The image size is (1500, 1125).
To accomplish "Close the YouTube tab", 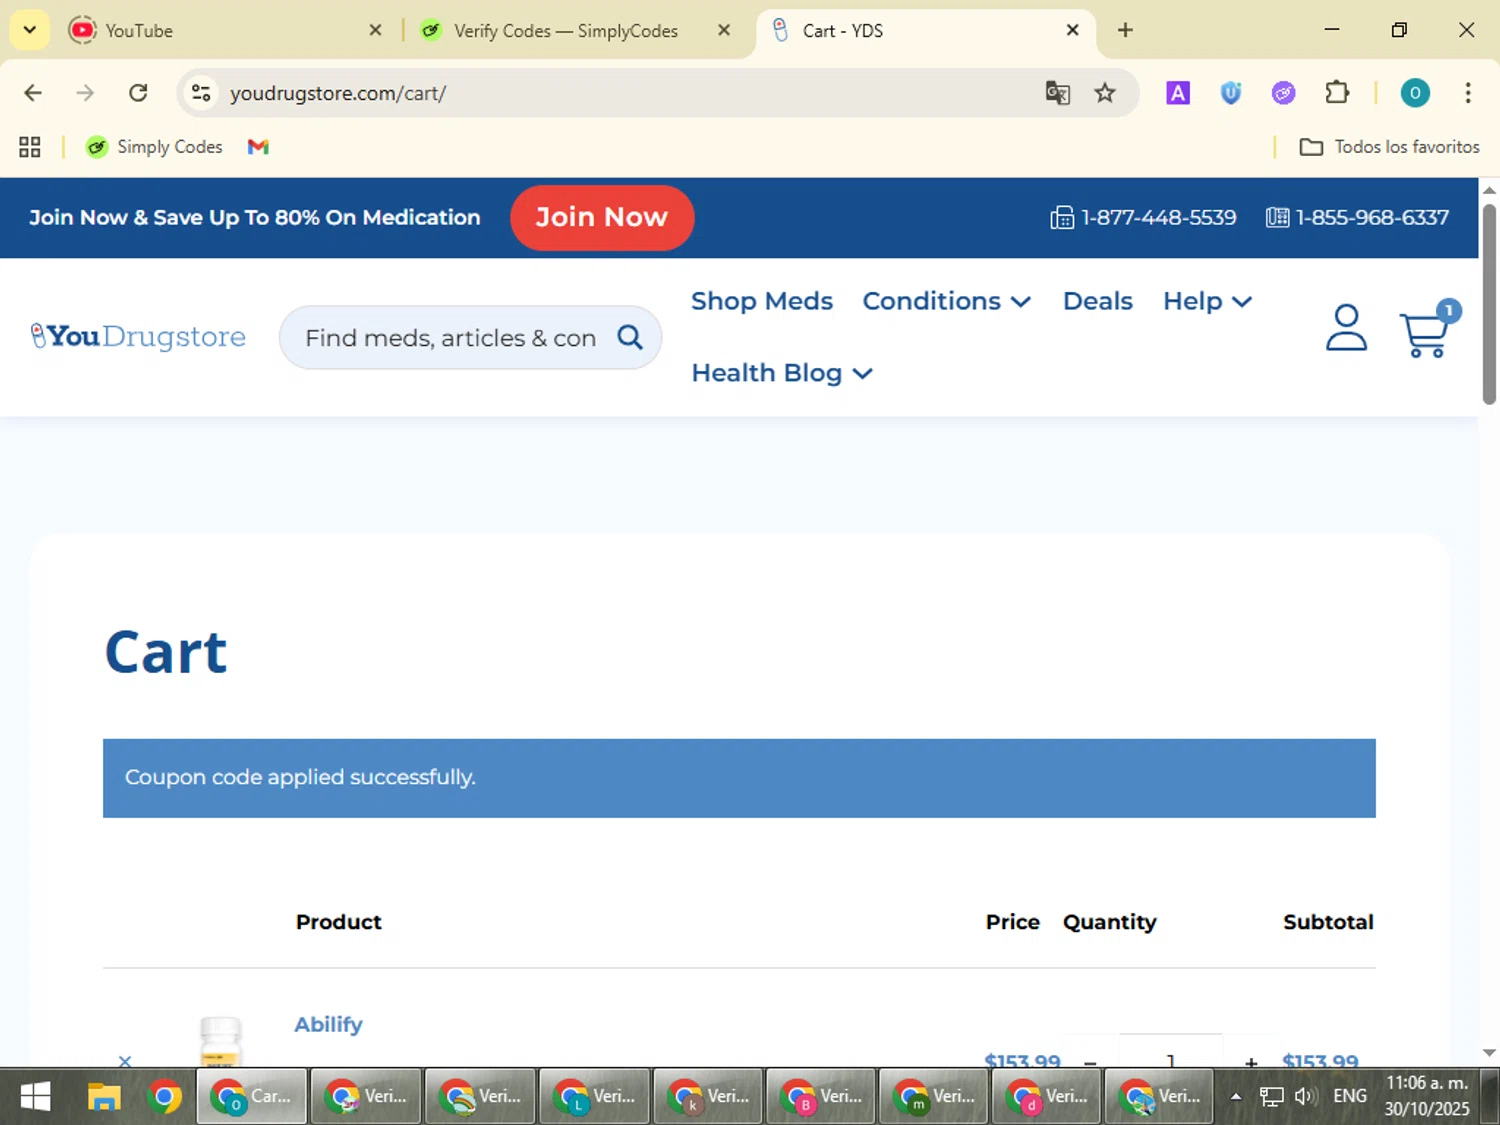I will (375, 30).
